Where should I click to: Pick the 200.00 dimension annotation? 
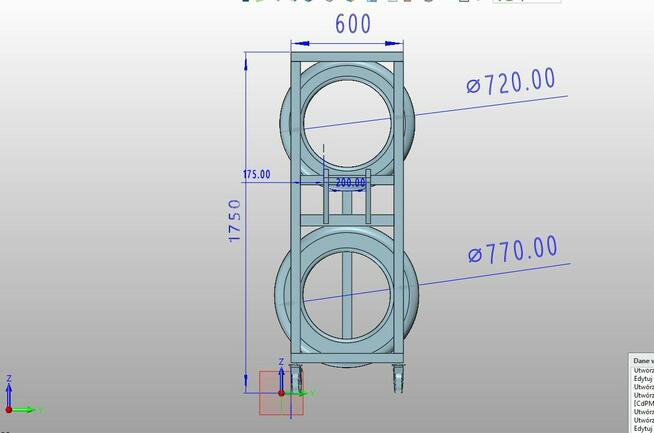pos(349,183)
